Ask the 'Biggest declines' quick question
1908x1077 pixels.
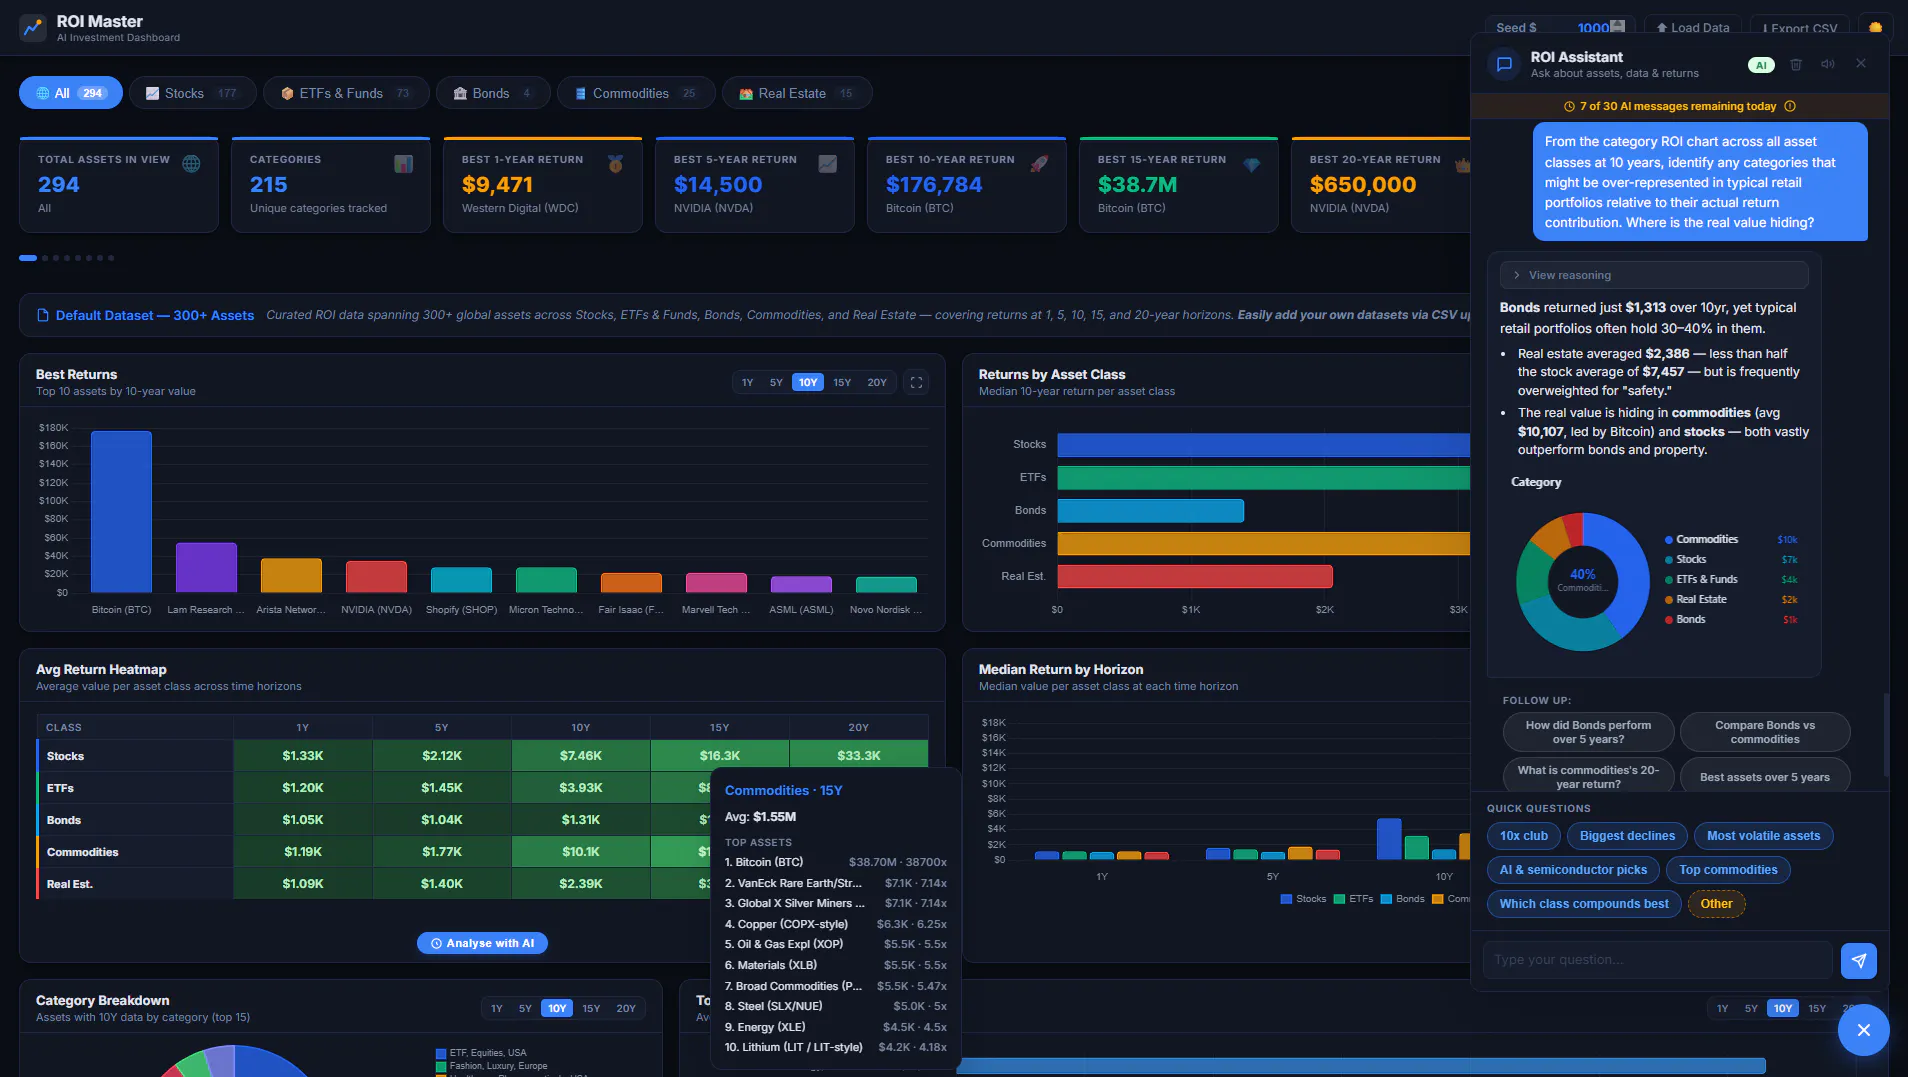point(1627,836)
